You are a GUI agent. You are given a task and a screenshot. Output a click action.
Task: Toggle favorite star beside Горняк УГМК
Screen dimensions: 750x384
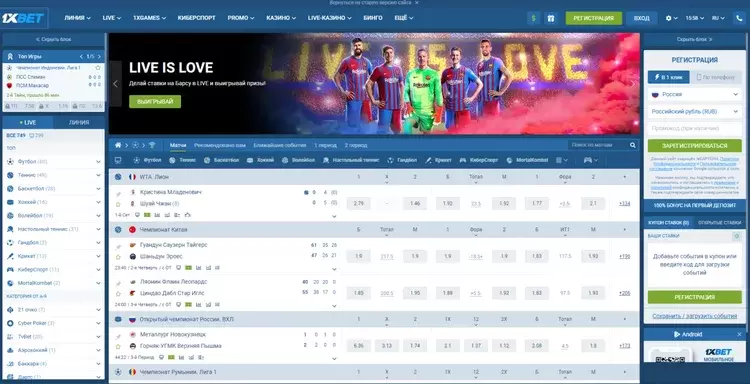[x=118, y=346]
